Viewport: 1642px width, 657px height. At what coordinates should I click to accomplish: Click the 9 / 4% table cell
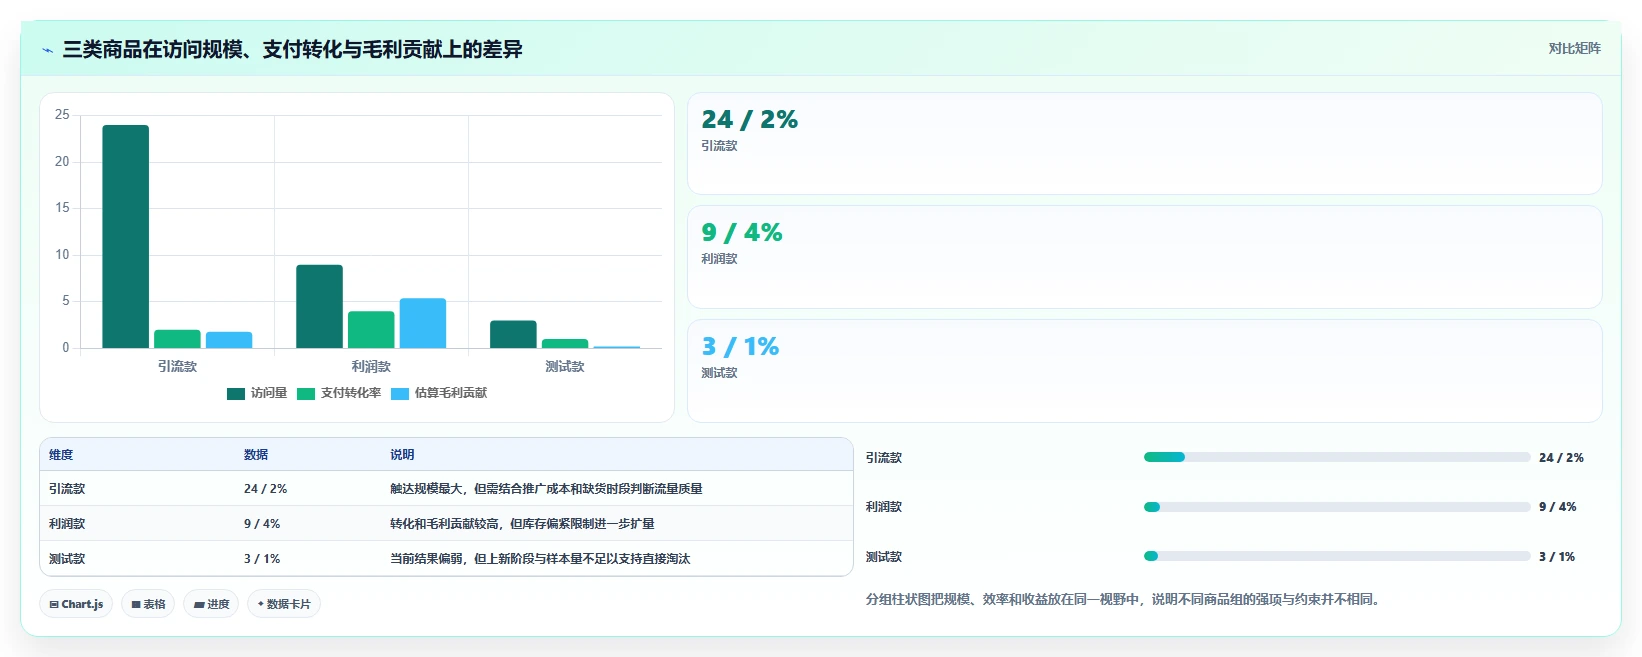pyautogui.click(x=262, y=524)
